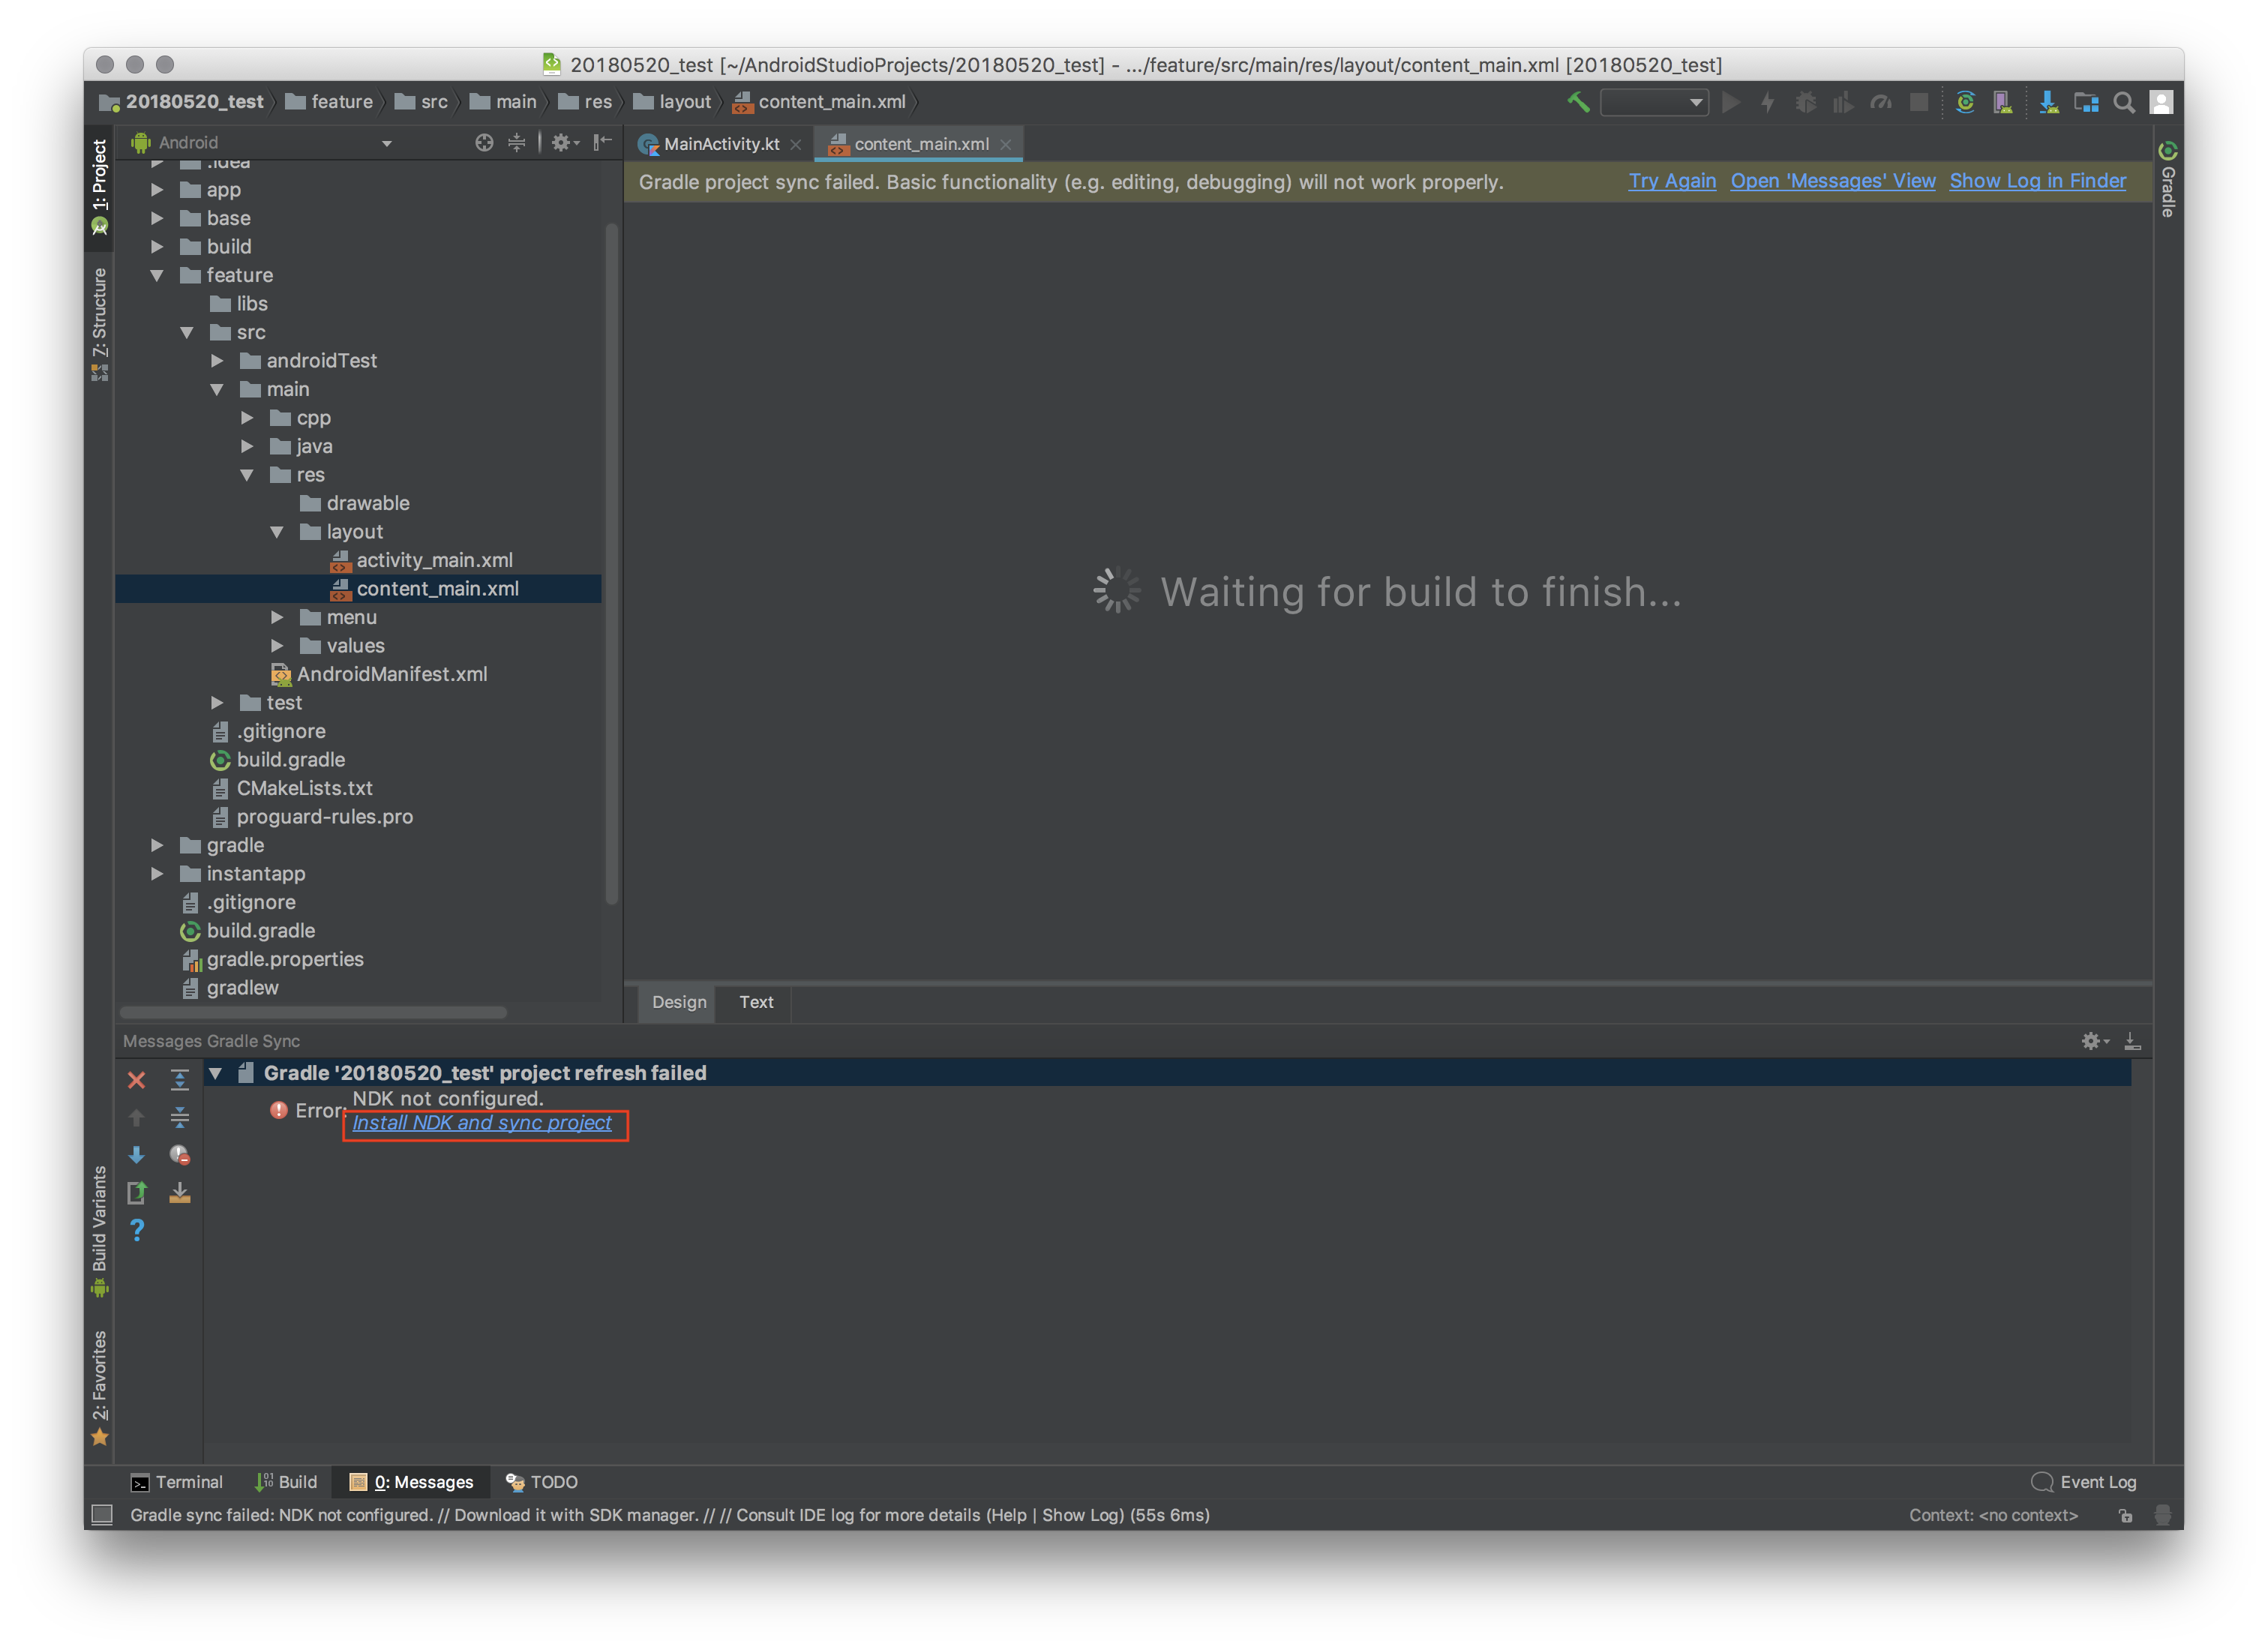
Task: Collapse the feature folder
Action: [x=157, y=275]
